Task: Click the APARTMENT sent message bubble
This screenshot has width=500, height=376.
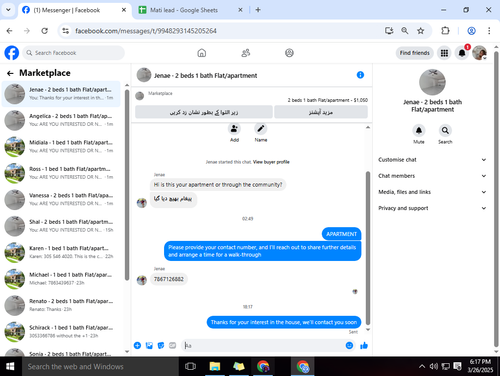Action: coord(341,234)
